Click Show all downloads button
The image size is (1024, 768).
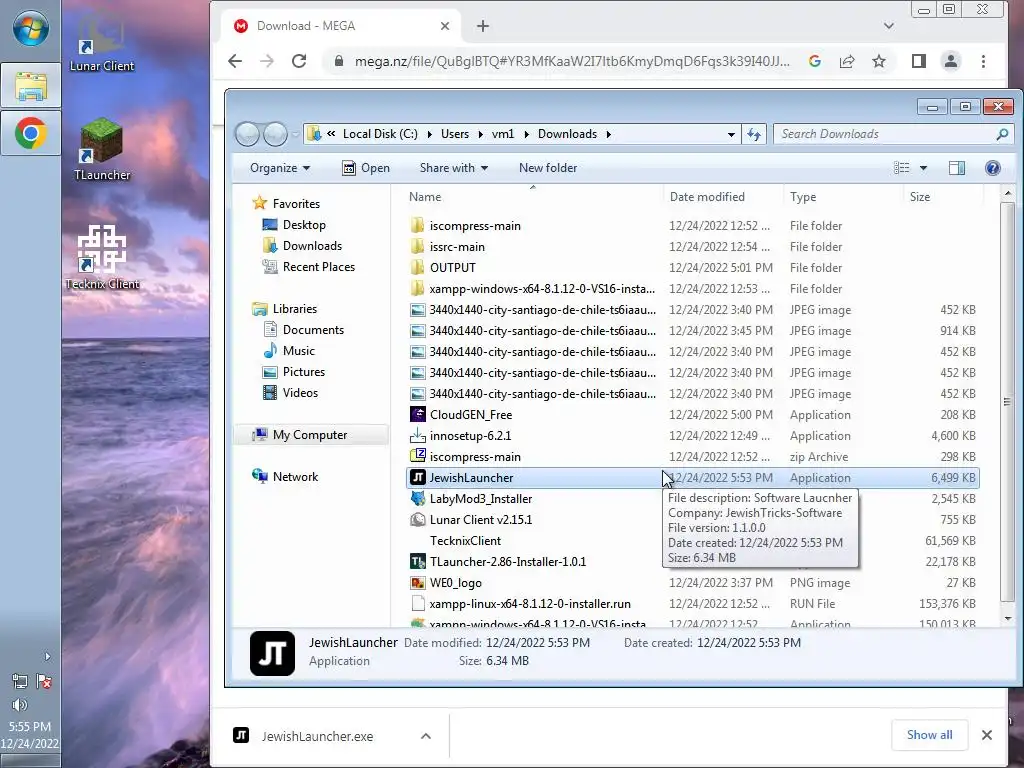(x=929, y=735)
